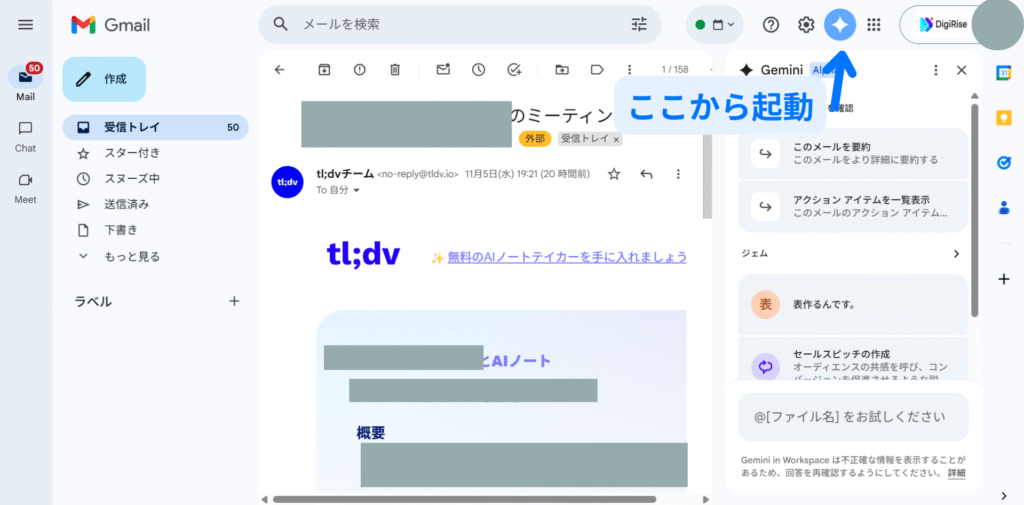Screen dimensions: 1024x505
Task: Archive the open email
Action: click(324, 69)
